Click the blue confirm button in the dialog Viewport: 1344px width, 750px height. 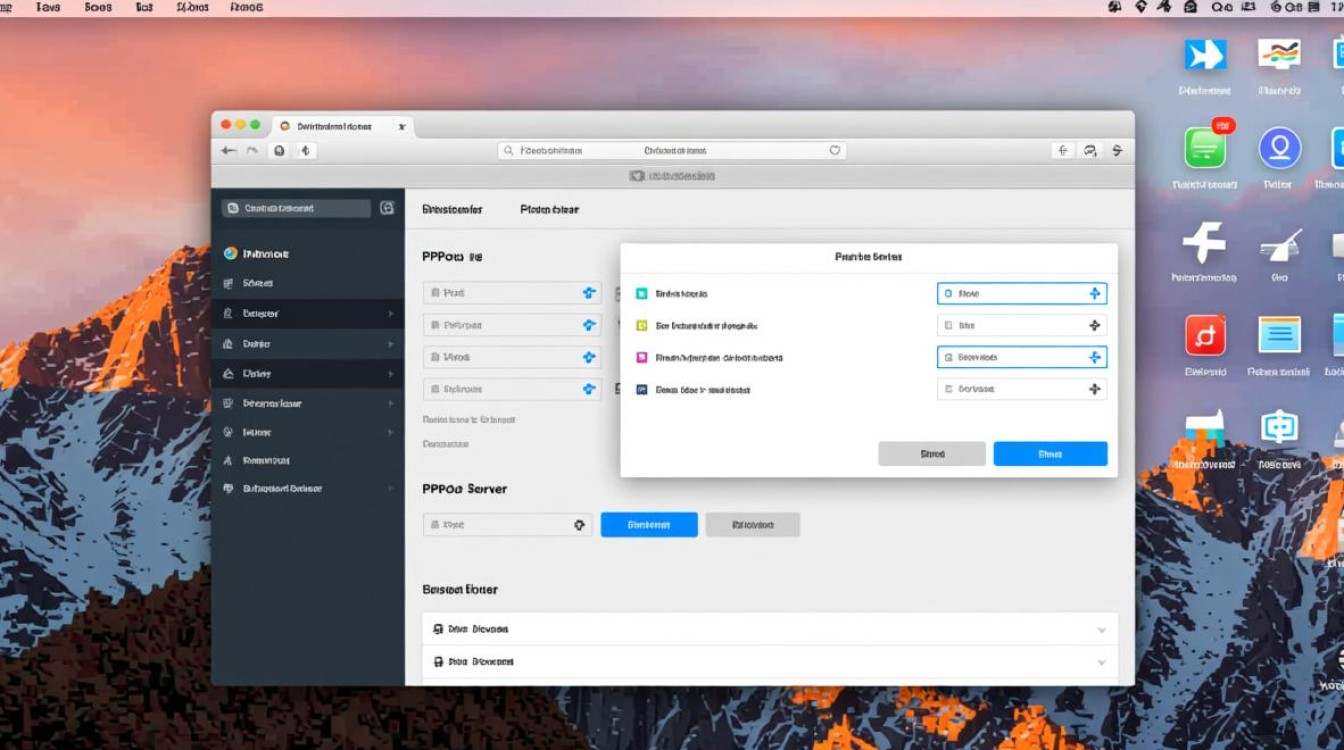tap(1050, 454)
